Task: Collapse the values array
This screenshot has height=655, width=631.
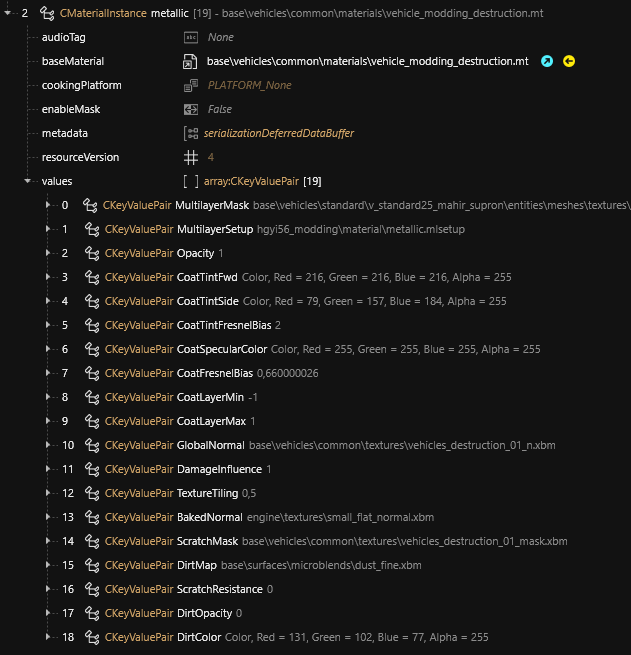Action: click(x=27, y=181)
